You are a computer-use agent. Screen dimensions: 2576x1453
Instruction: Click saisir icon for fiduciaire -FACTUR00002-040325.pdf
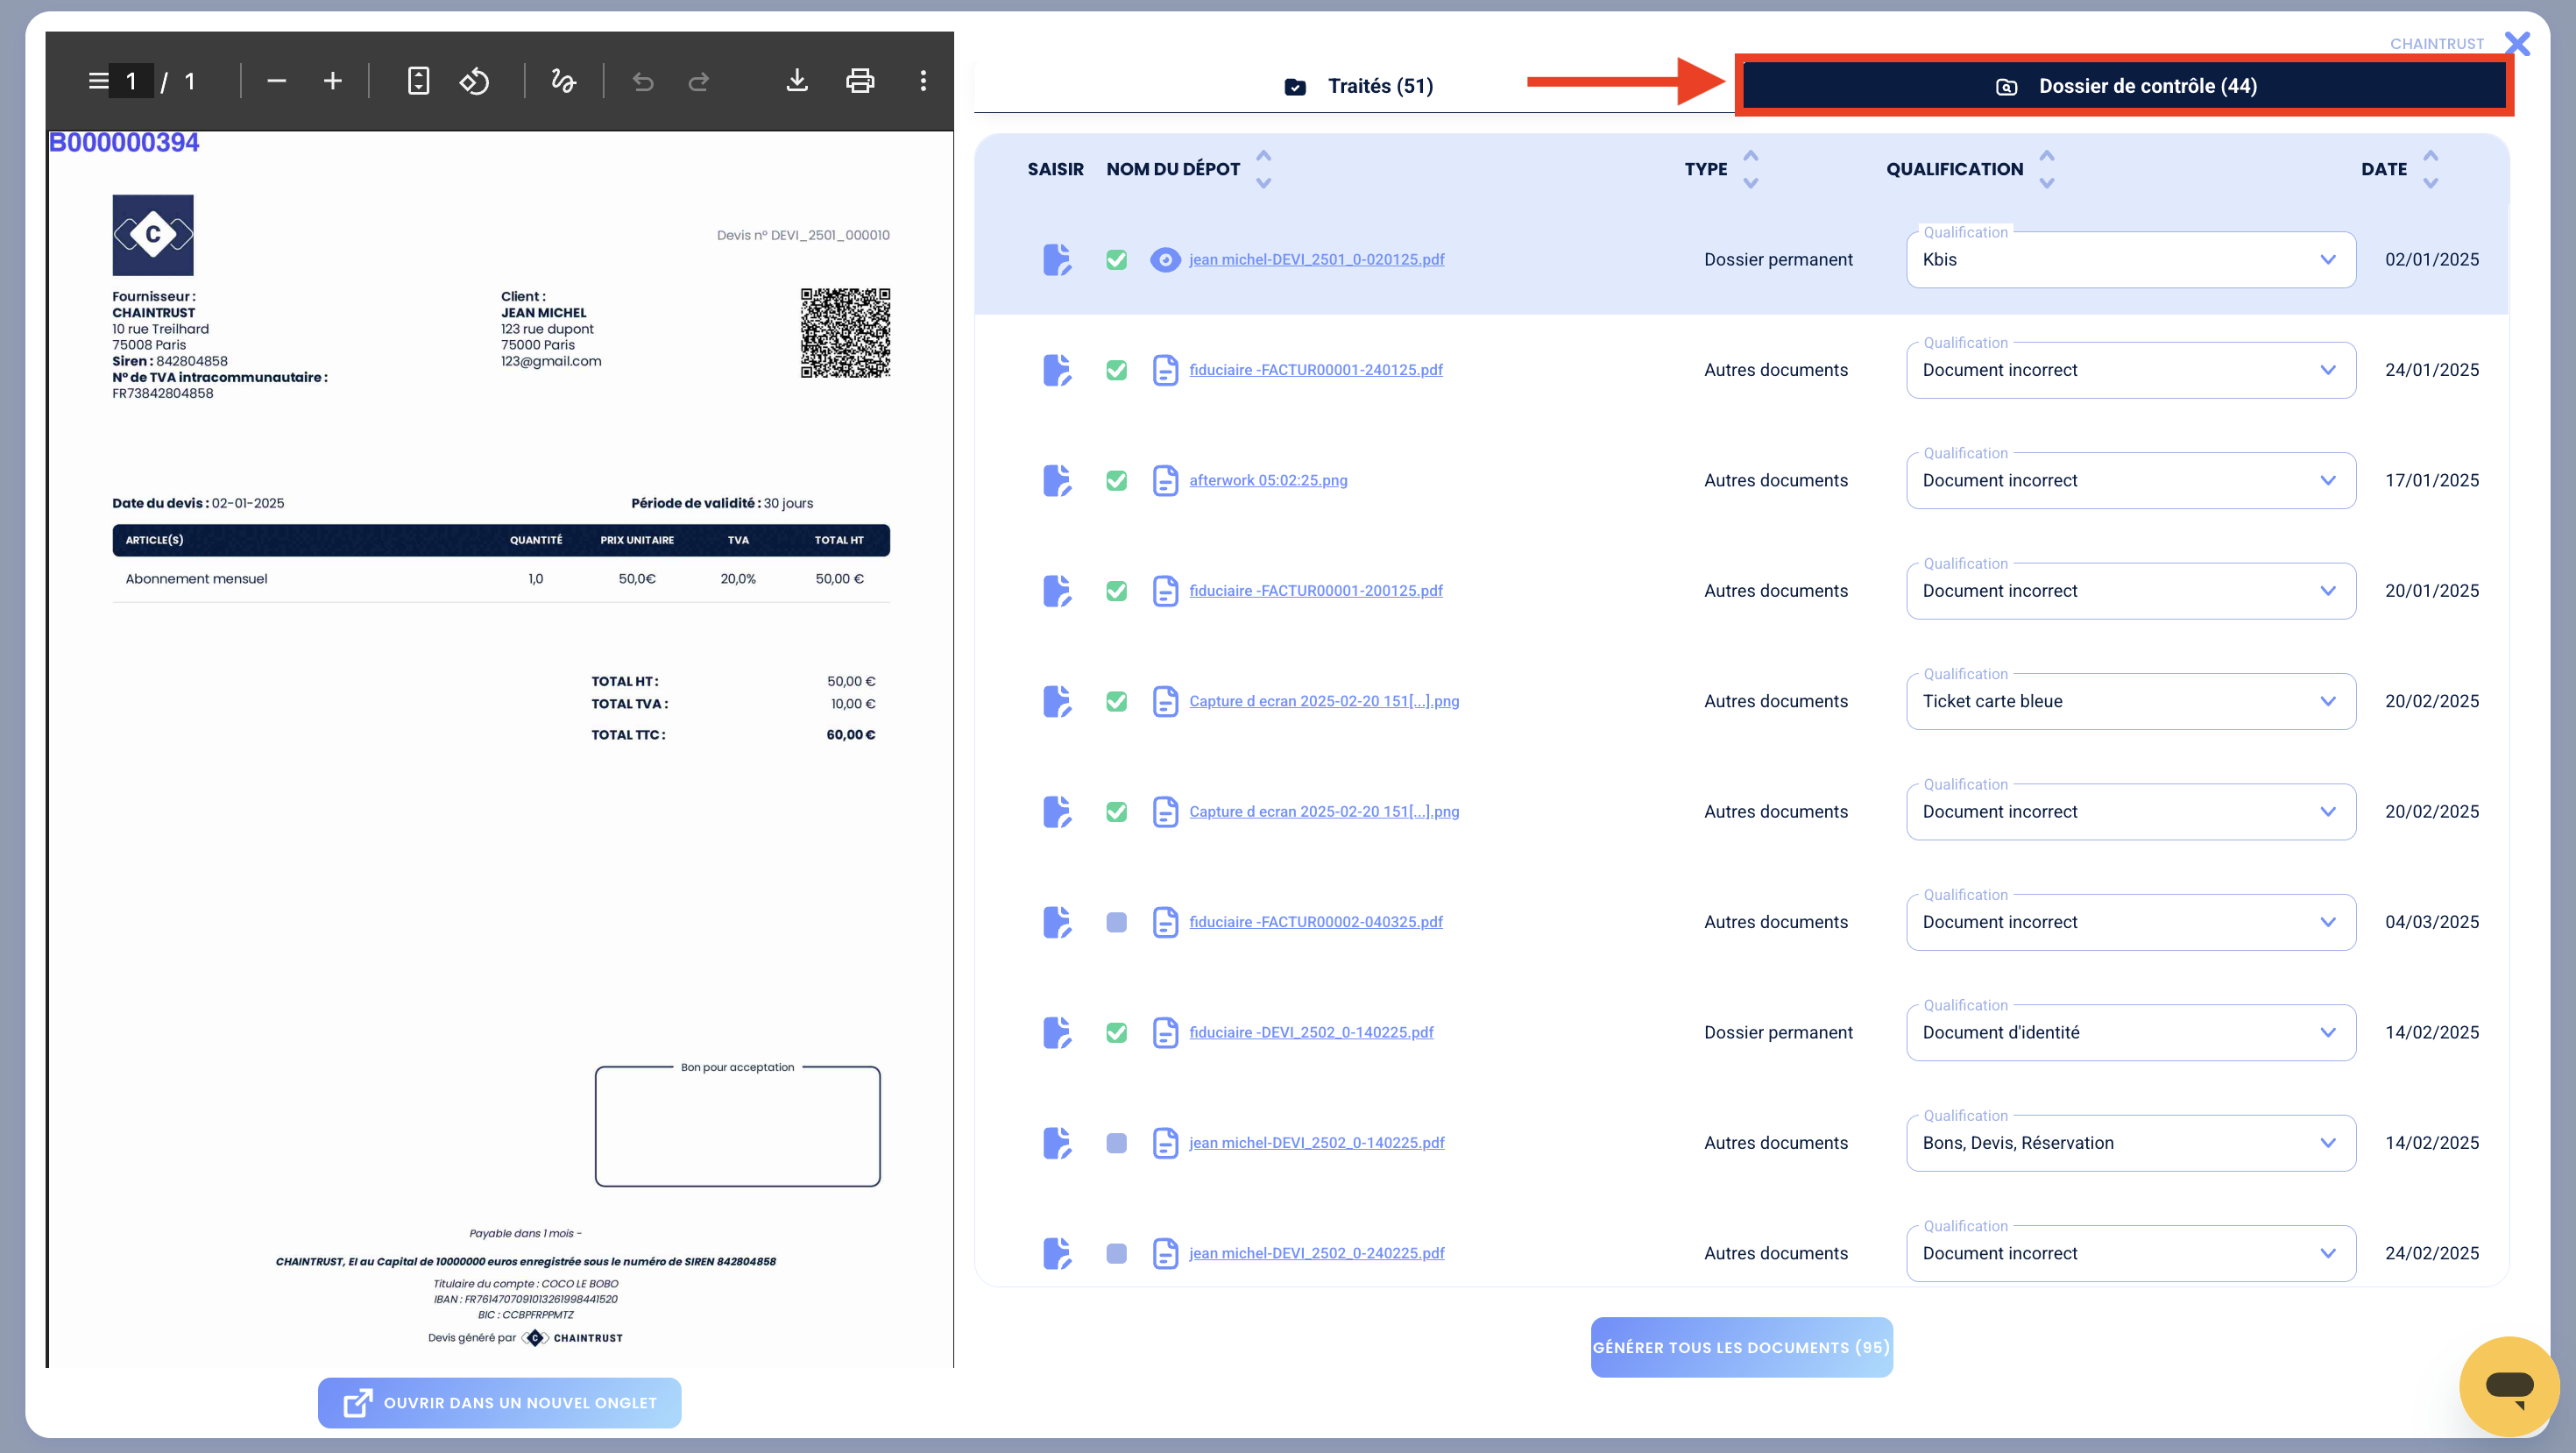(1057, 922)
